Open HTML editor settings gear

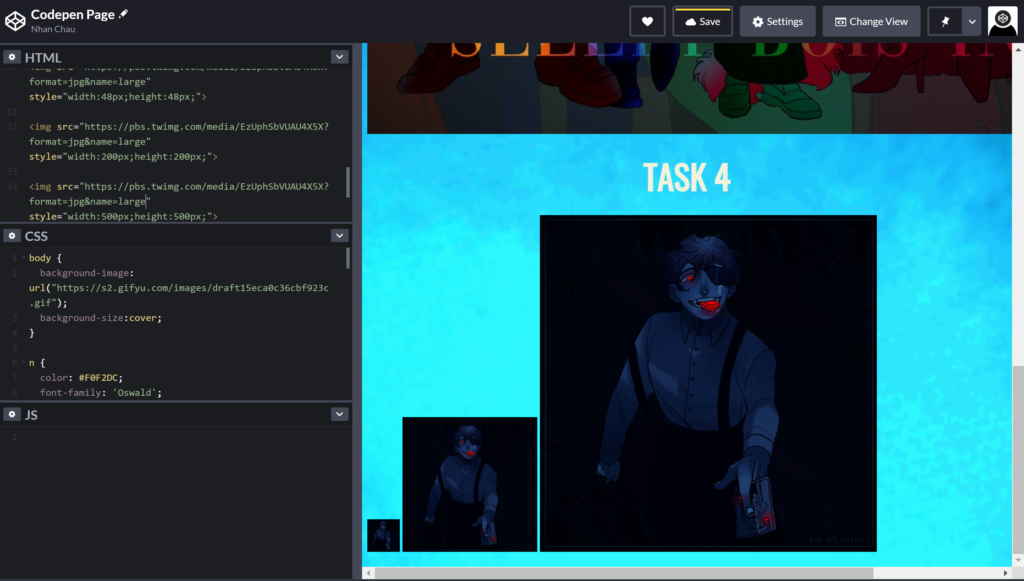point(12,57)
